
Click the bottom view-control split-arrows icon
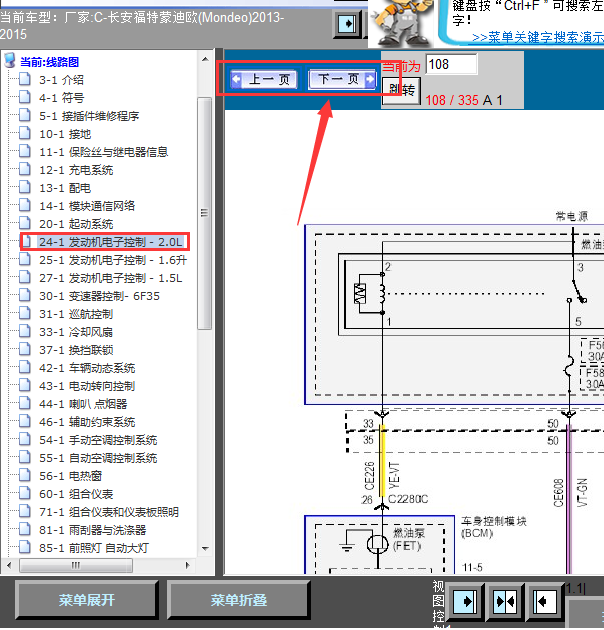505,601
